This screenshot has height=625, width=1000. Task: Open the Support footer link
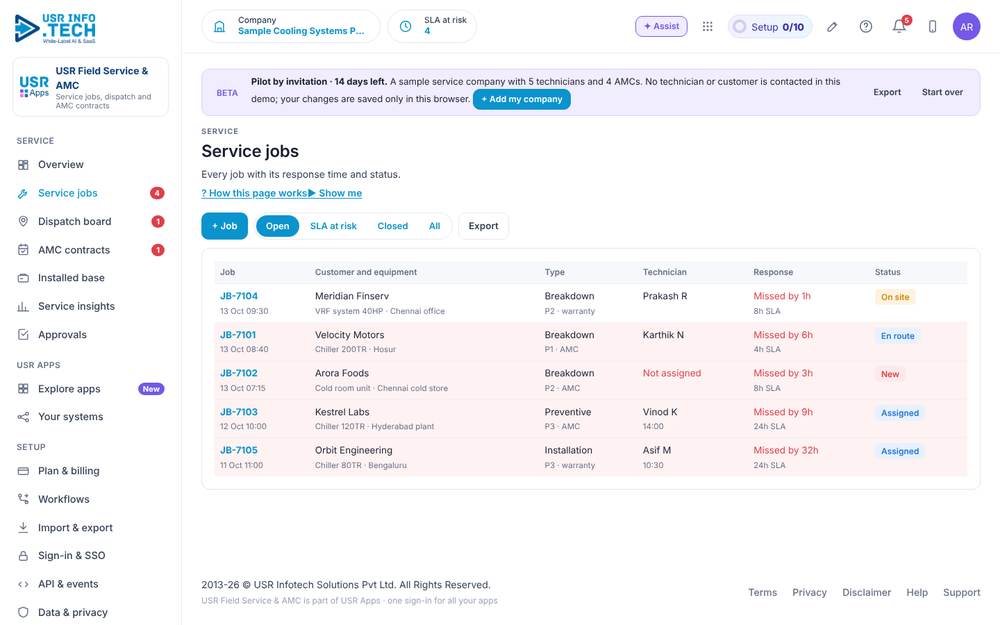pyautogui.click(x=961, y=592)
